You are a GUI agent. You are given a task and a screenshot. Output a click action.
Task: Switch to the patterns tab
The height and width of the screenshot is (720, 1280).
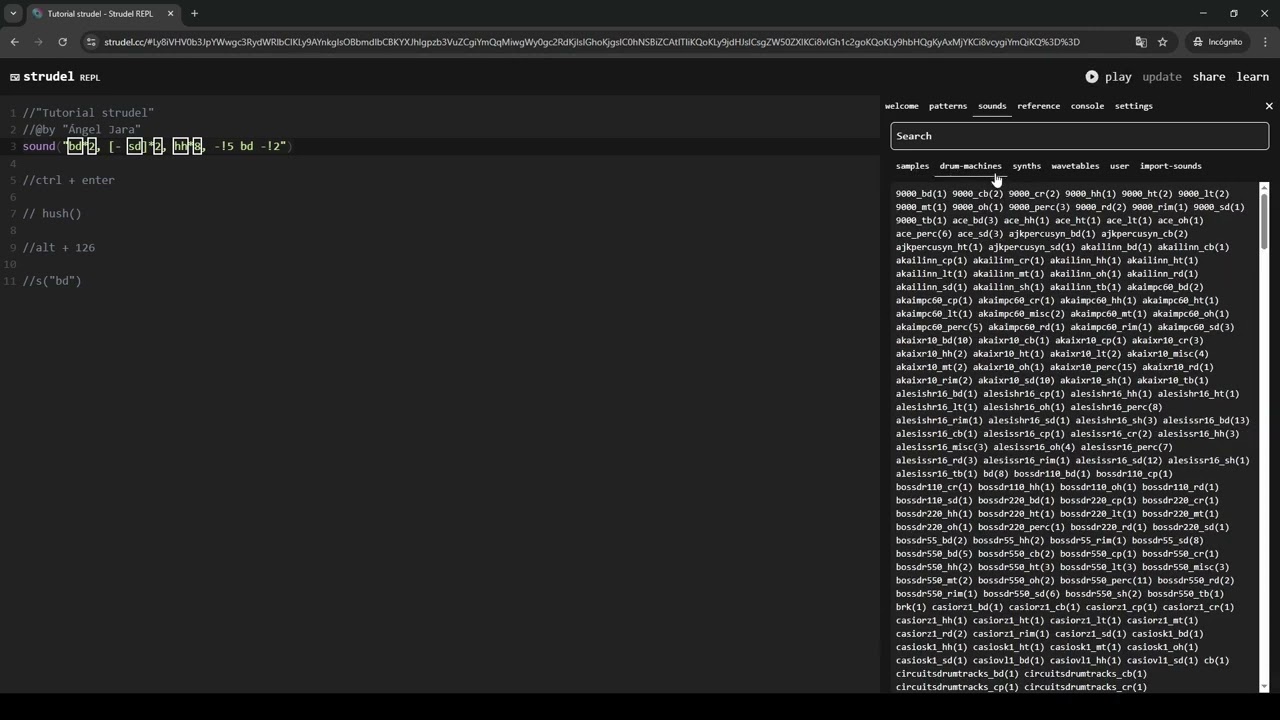(x=948, y=106)
